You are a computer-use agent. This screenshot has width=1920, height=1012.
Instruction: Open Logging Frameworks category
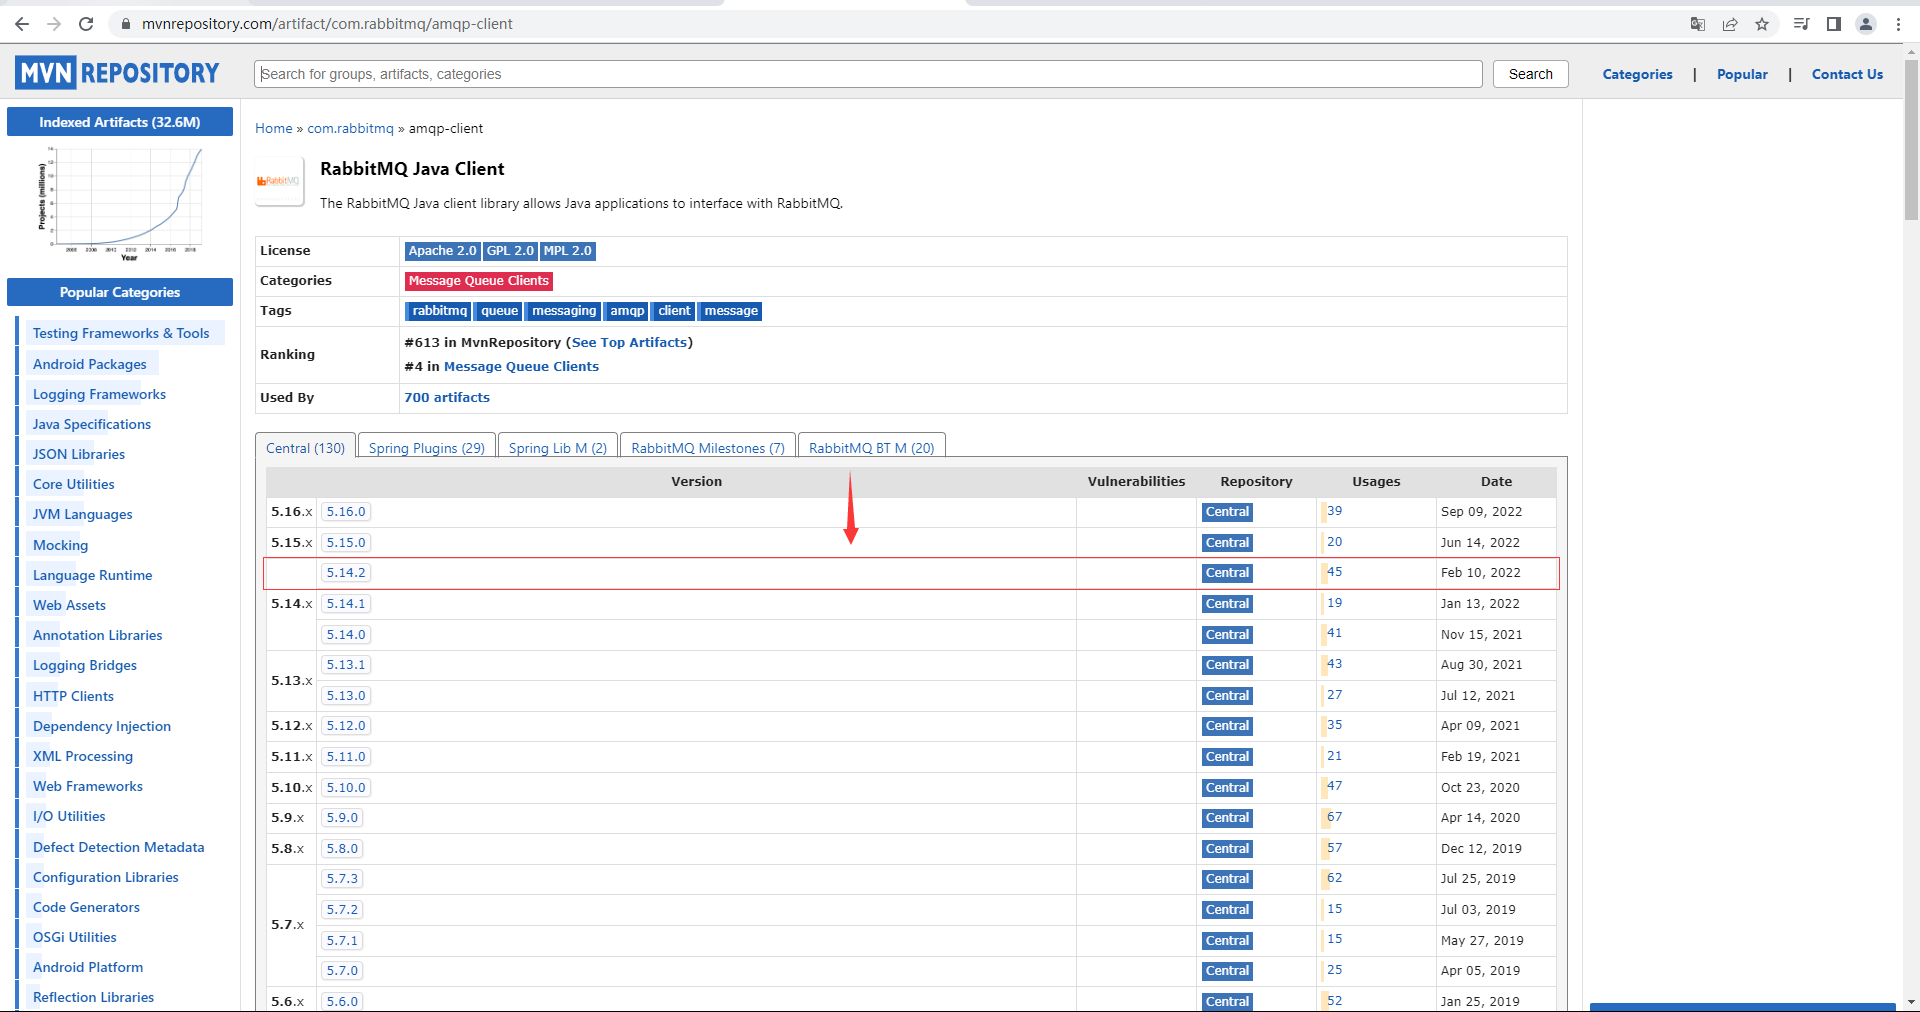99,394
